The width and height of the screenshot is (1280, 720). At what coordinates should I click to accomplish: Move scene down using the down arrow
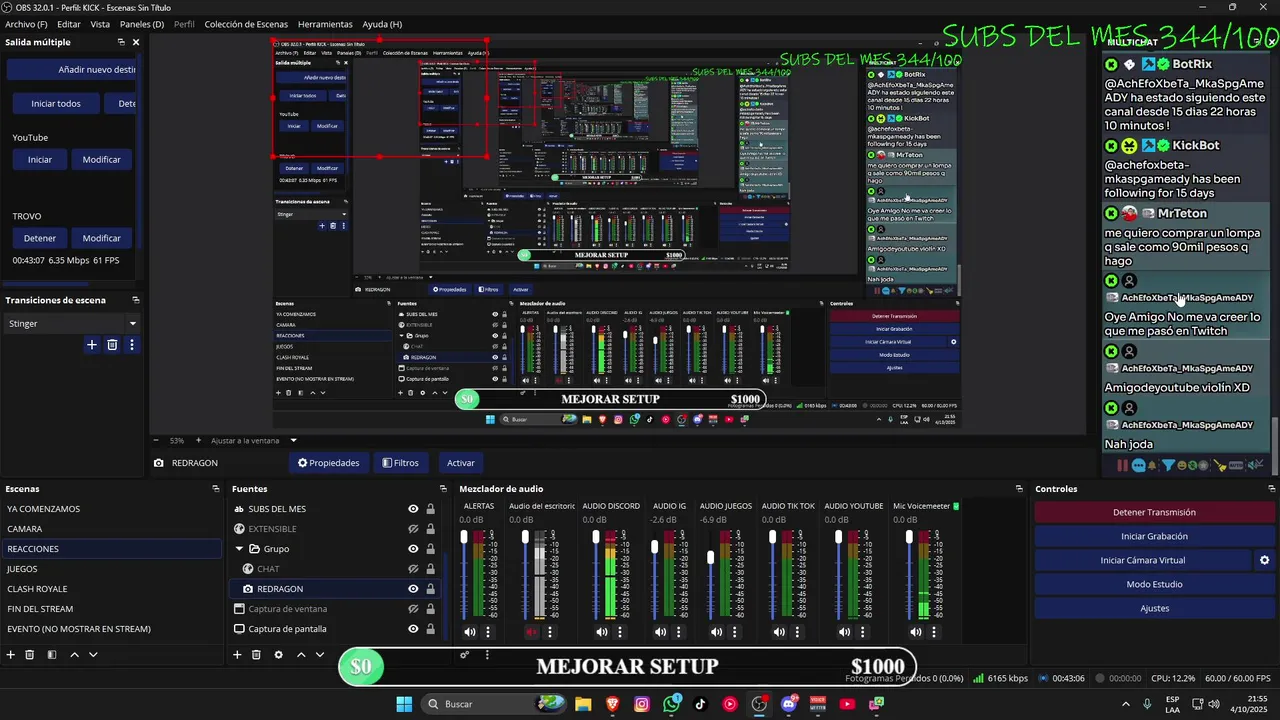(x=93, y=655)
